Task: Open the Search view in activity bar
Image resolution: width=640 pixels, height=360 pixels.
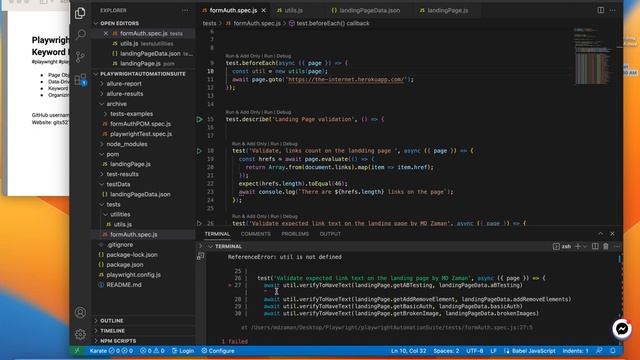Action: point(81,34)
